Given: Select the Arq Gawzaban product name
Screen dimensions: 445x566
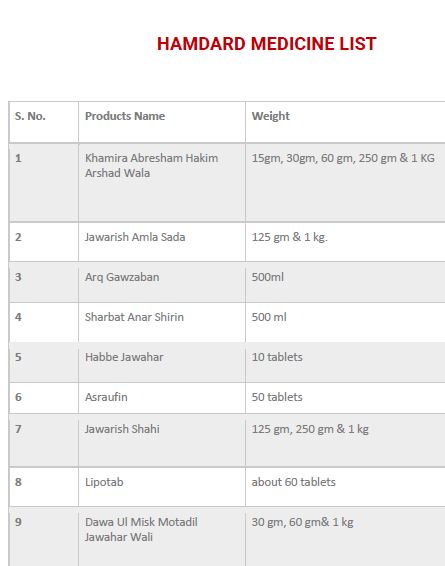Looking at the screenshot, I should click(122, 277).
